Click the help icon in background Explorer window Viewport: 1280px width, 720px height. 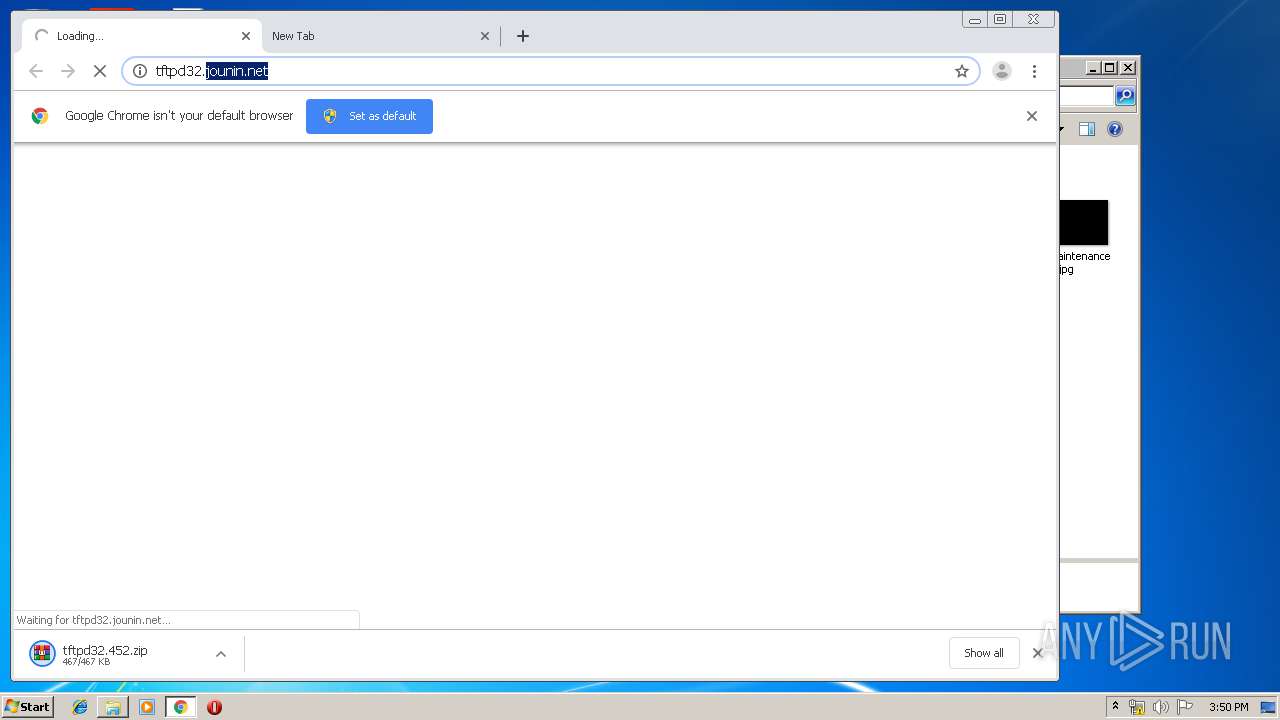[1115, 129]
